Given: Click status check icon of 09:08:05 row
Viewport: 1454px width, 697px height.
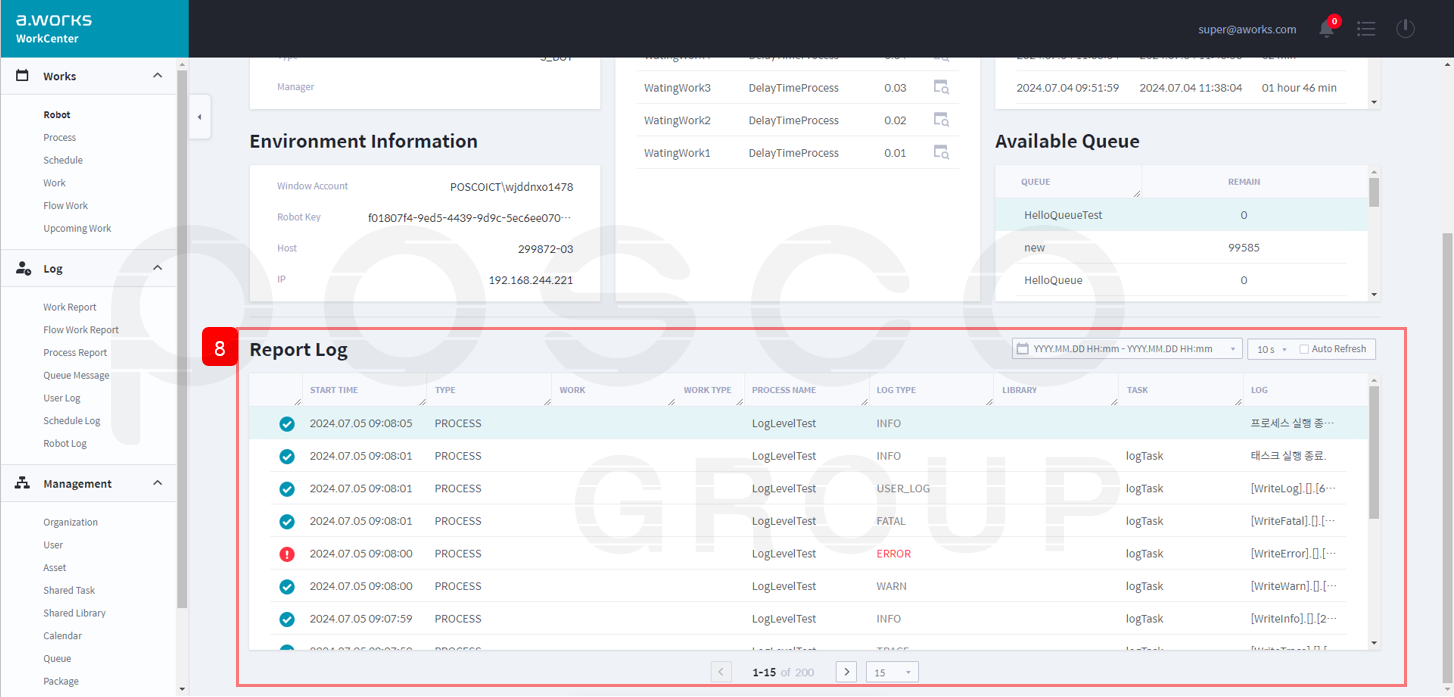Looking at the screenshot, I should [287, 424].
